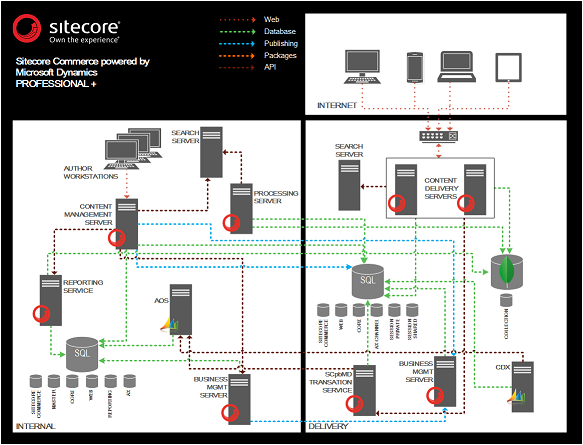Viewport: 583px width, 445px height.
Task: Select the Database legend label
Action: pos(280,32)
